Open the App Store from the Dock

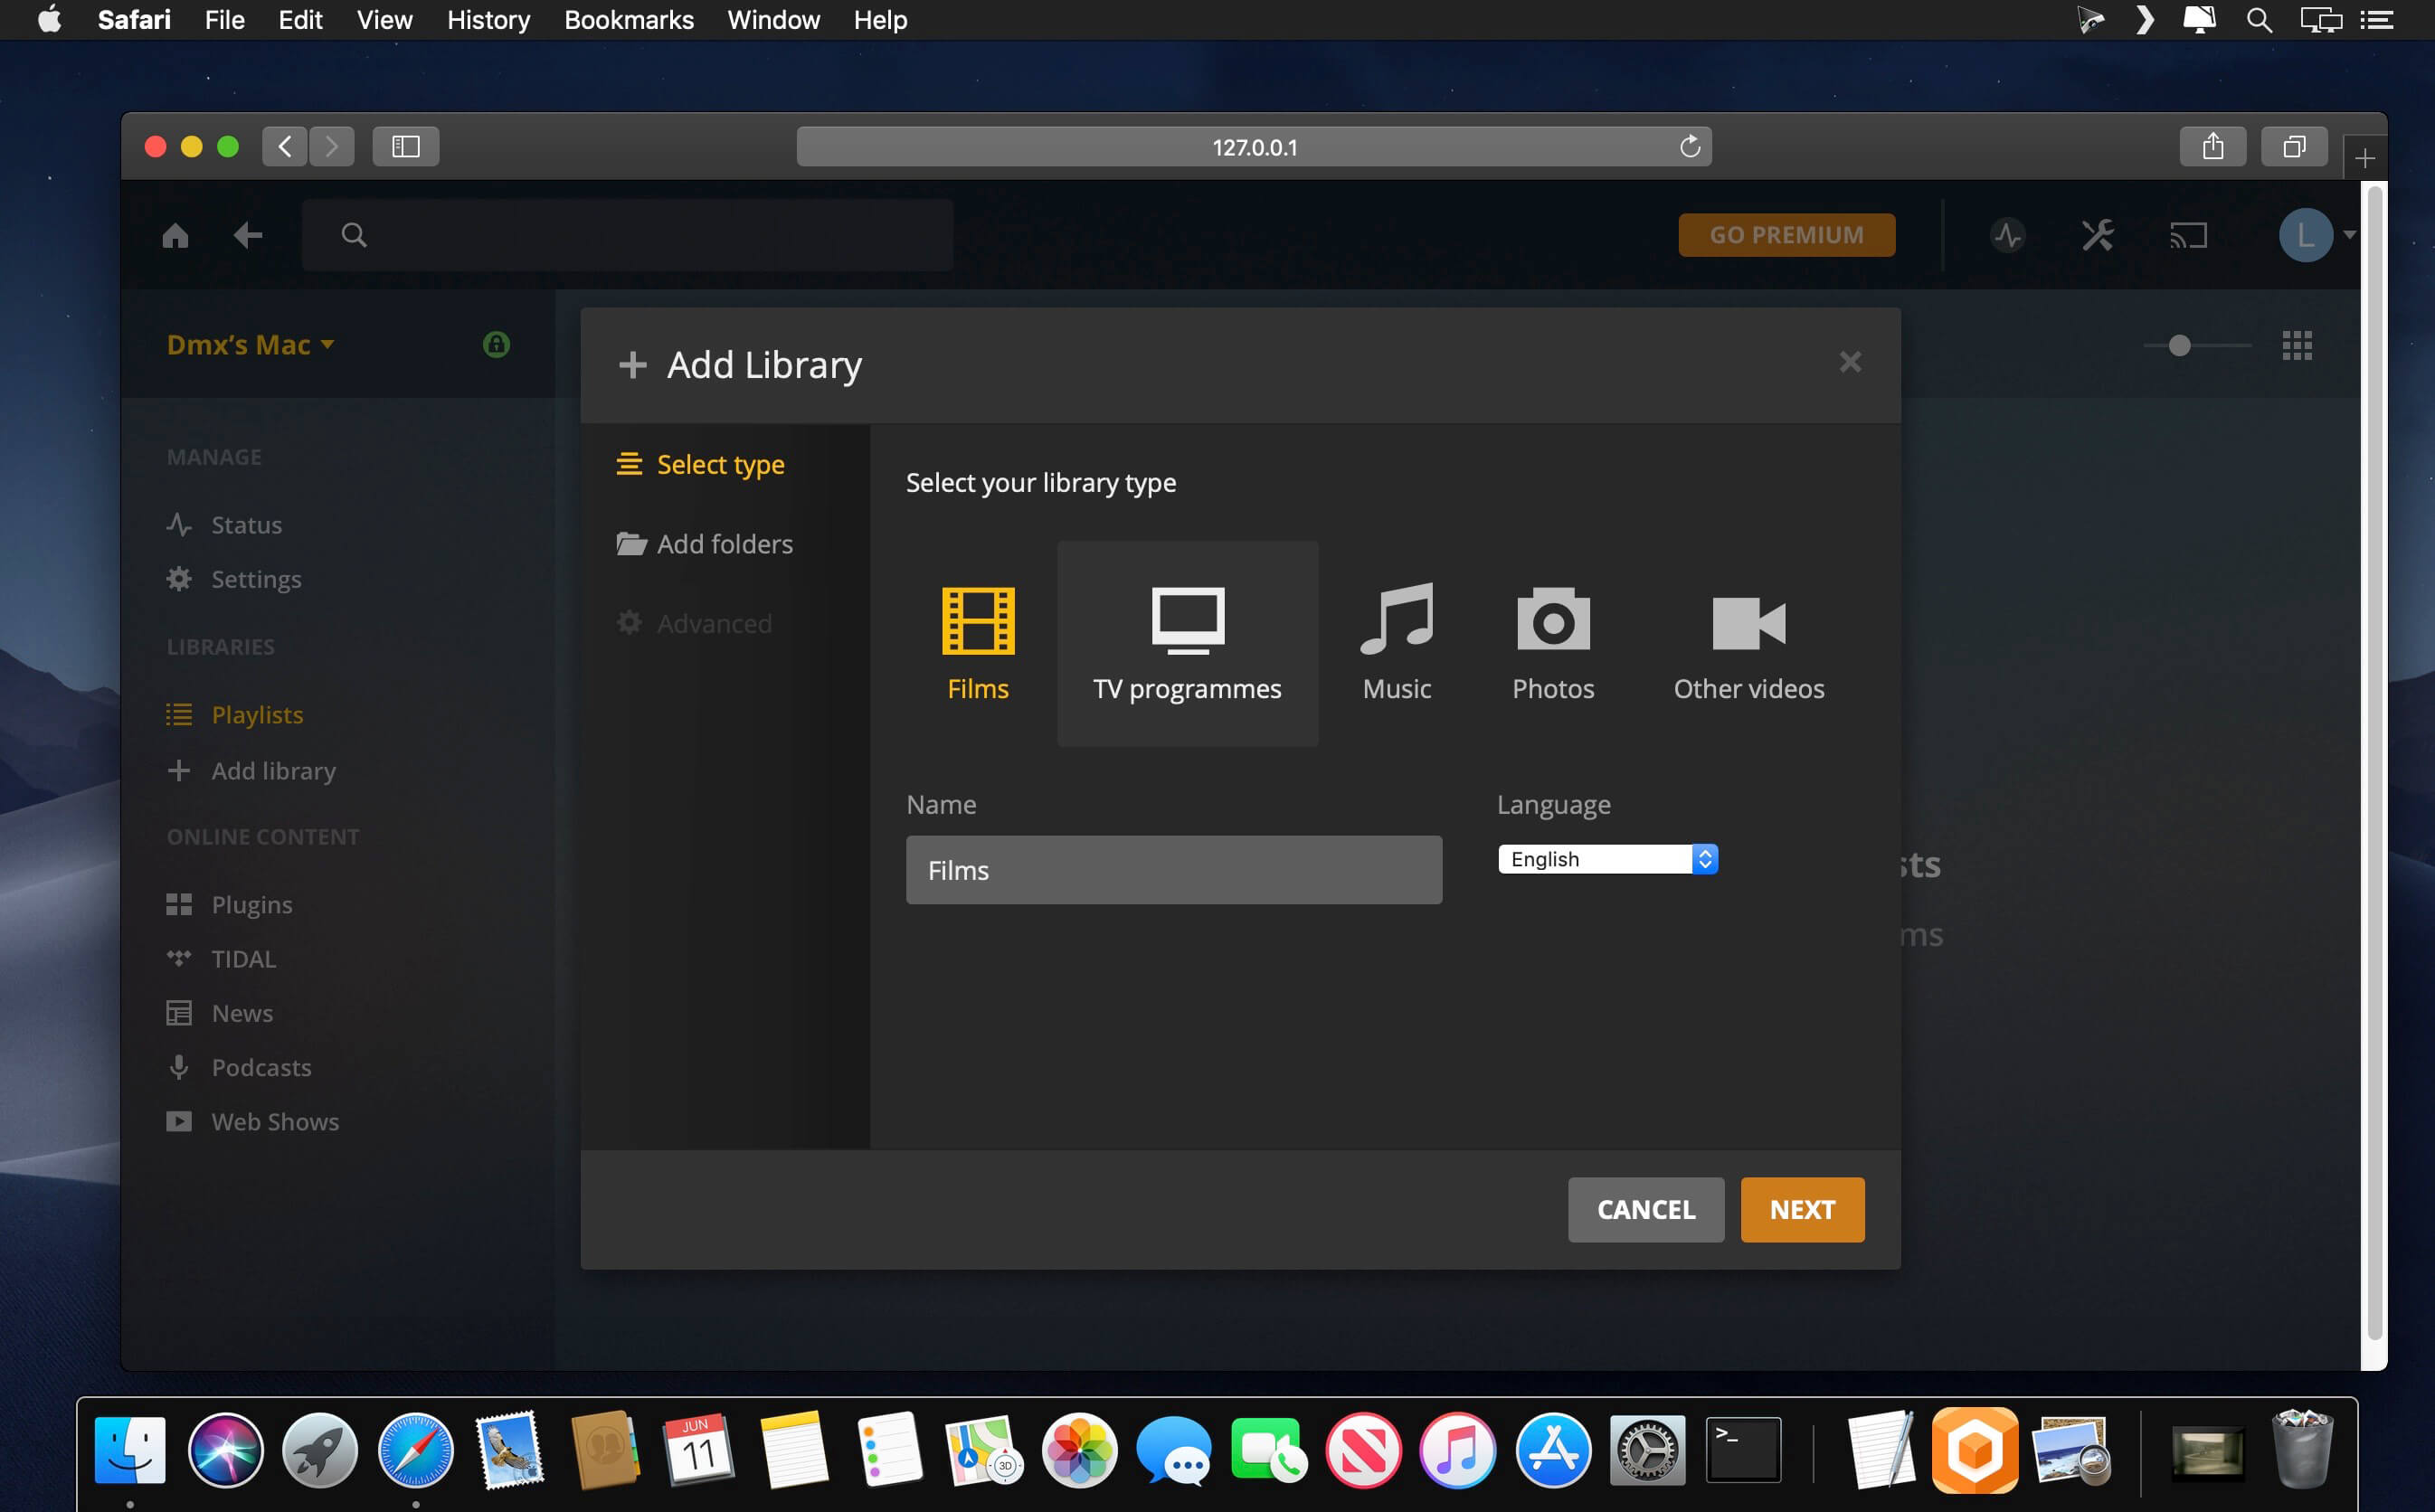pyautogui.click(x=1552, y=1449)
